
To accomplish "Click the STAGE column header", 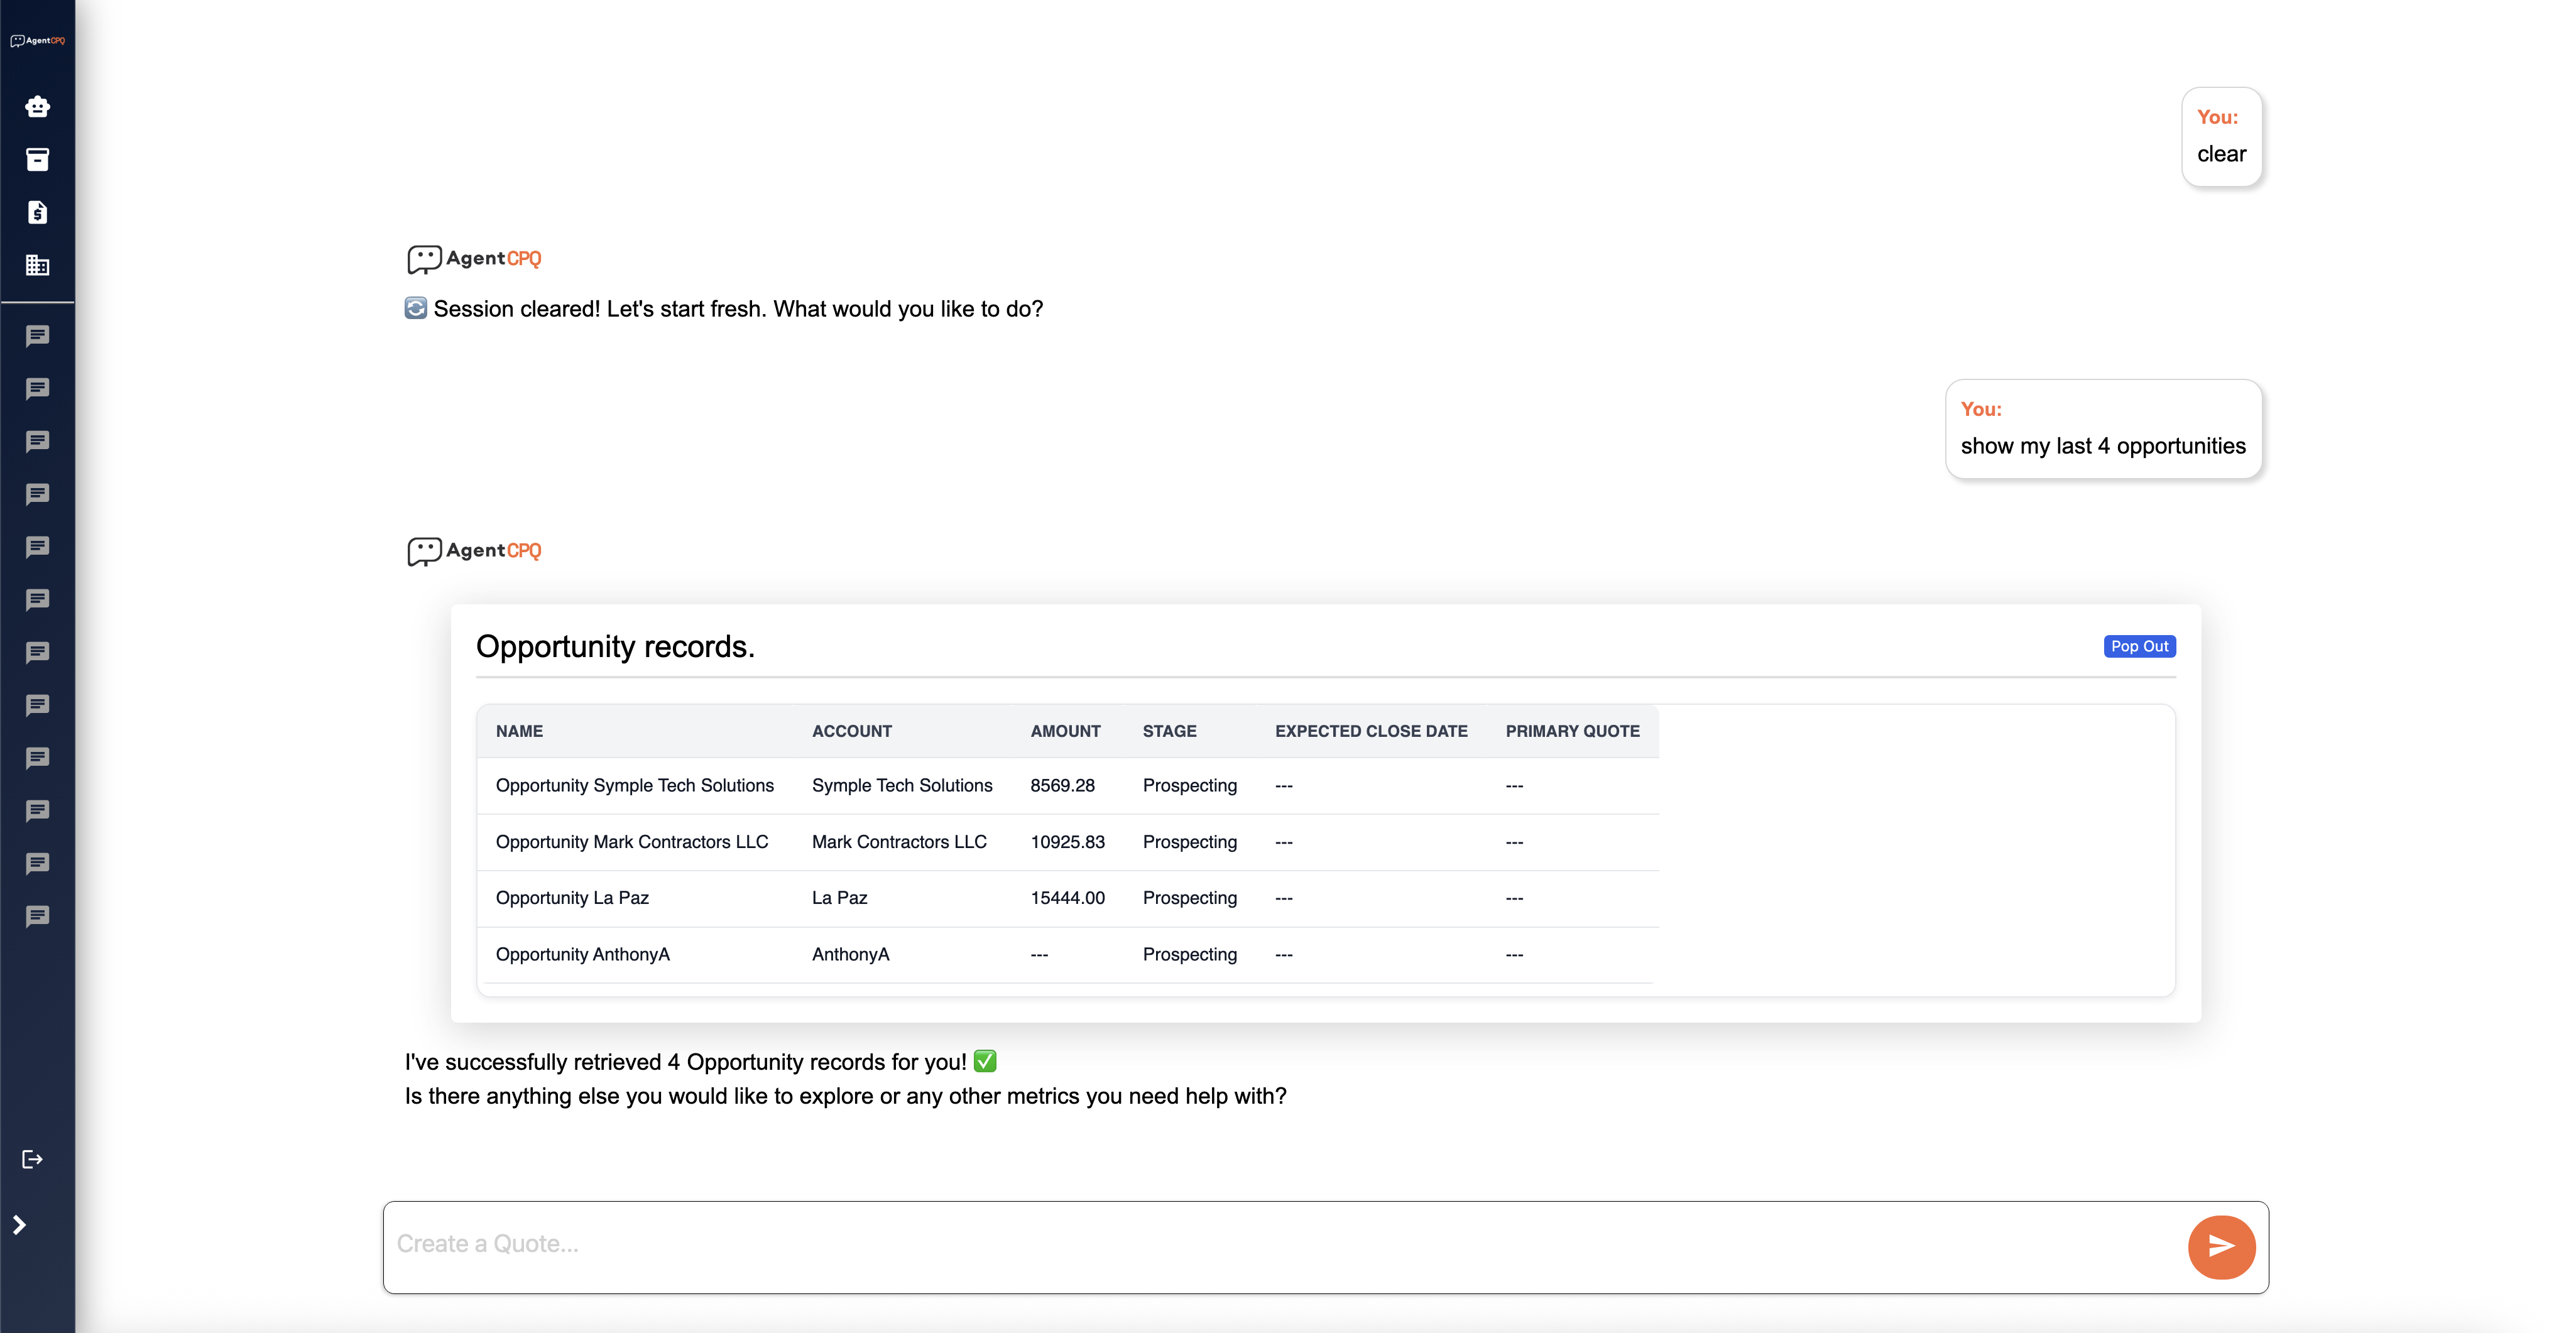I will point(1169,731).
